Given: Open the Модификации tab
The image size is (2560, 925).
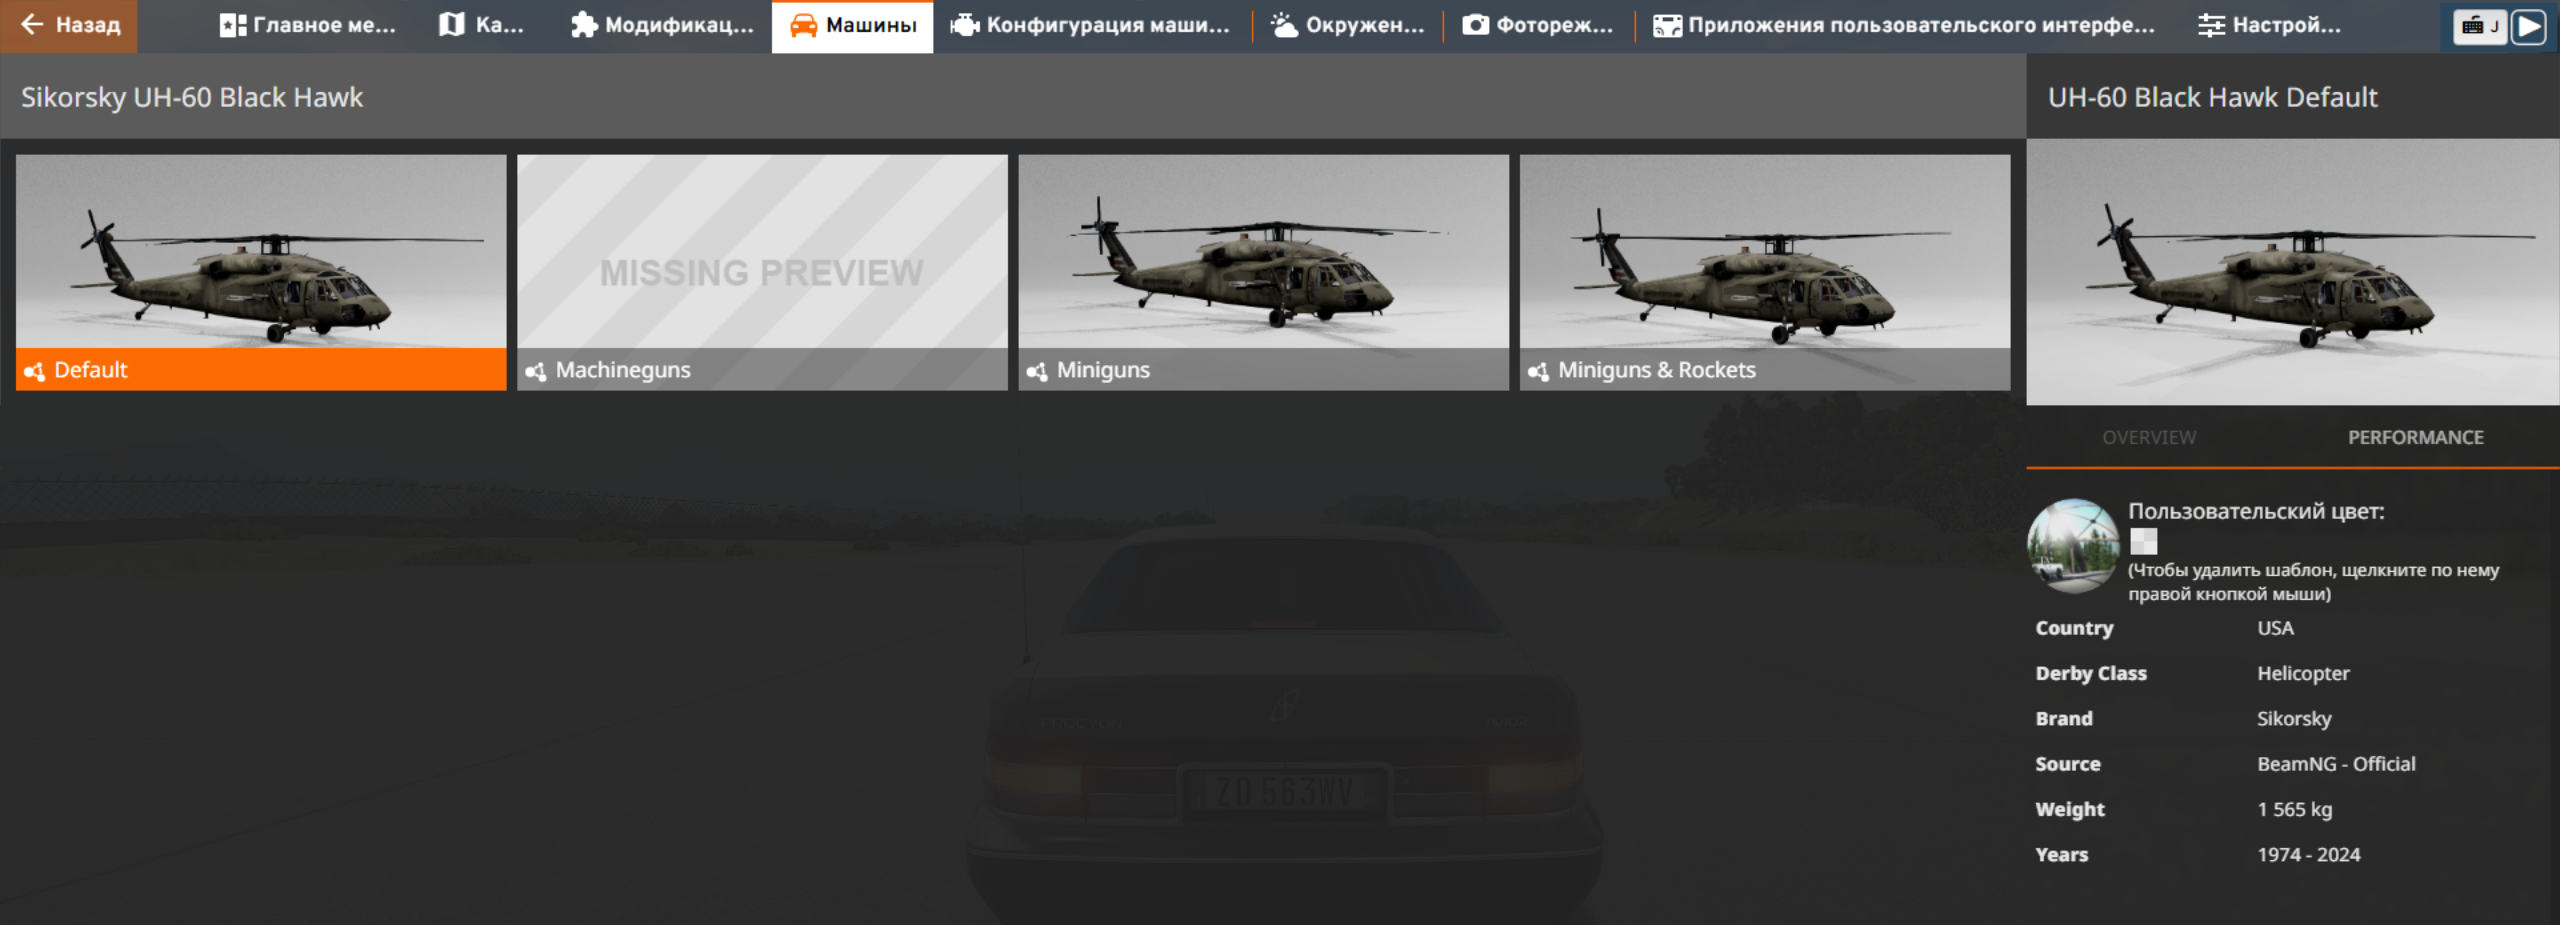Looking at the screenshot, I should point(662,25).
